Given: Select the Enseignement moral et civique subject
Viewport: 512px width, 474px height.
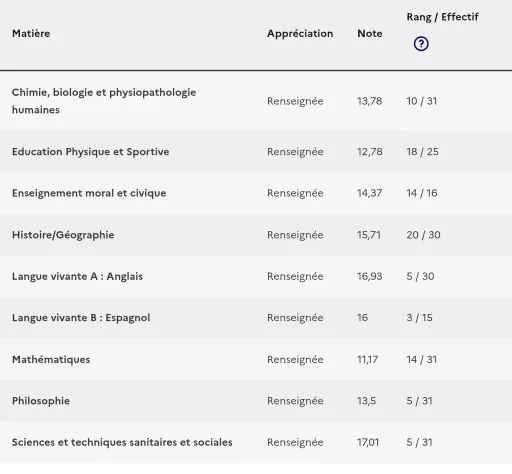Looking at the screenshot, I should pyautogui.click(x=89, y=193).
